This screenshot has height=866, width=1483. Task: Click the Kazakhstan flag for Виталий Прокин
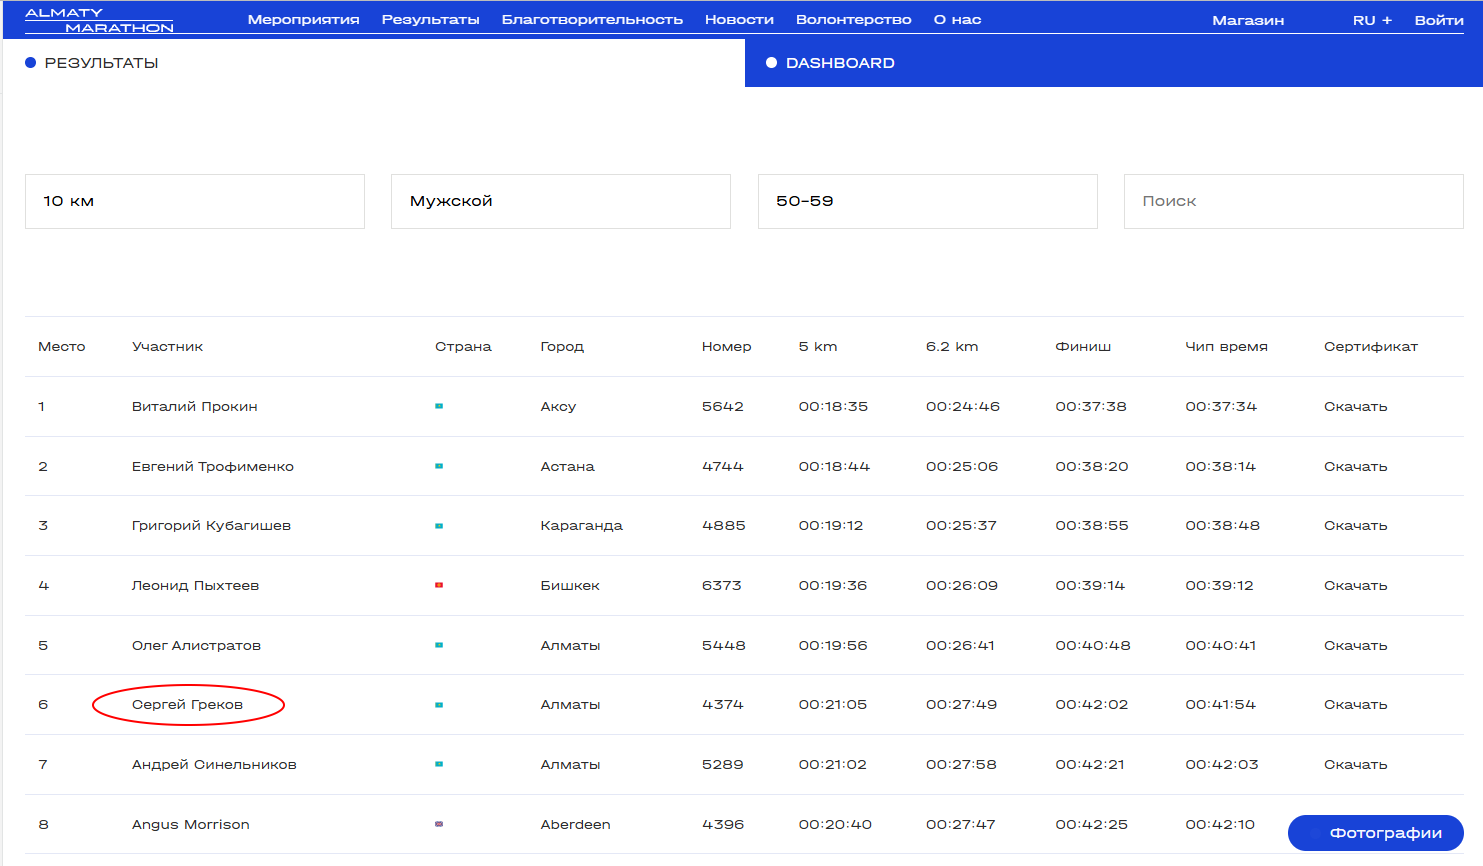439,406
